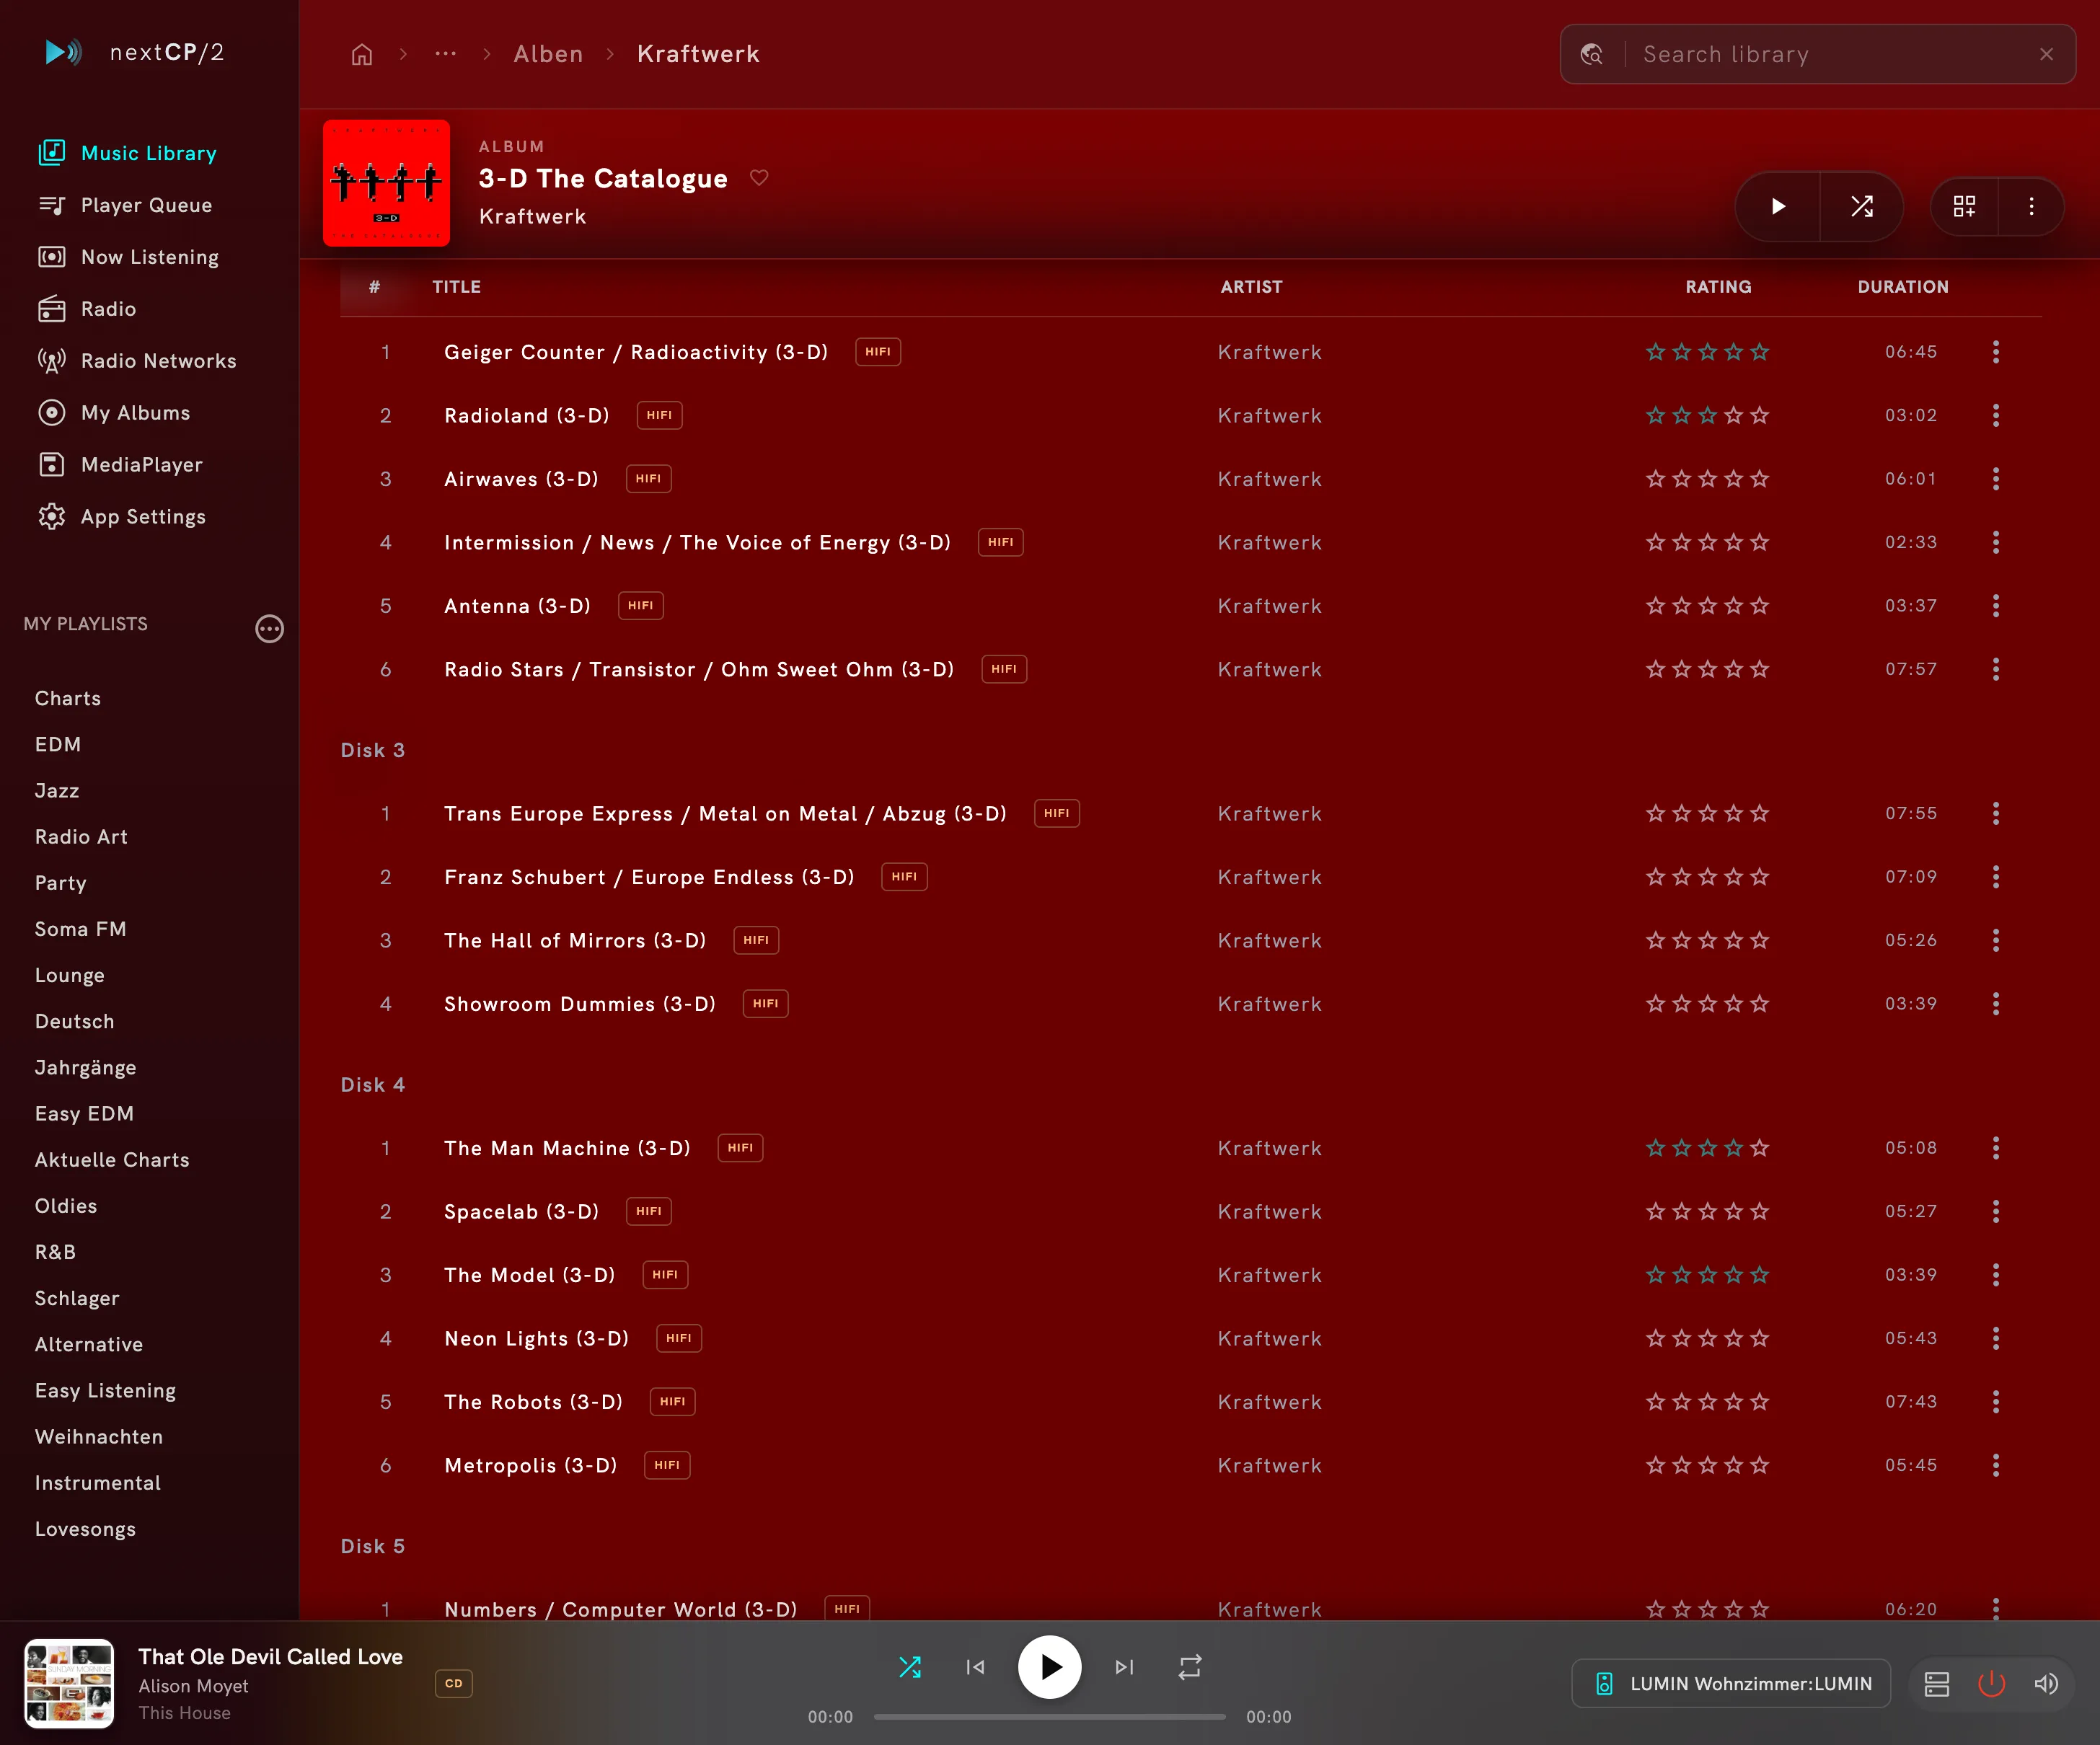Viewport: 2100px width, 1745px height.
Task: Skip to previous track
Action: tap(976, 1667)
